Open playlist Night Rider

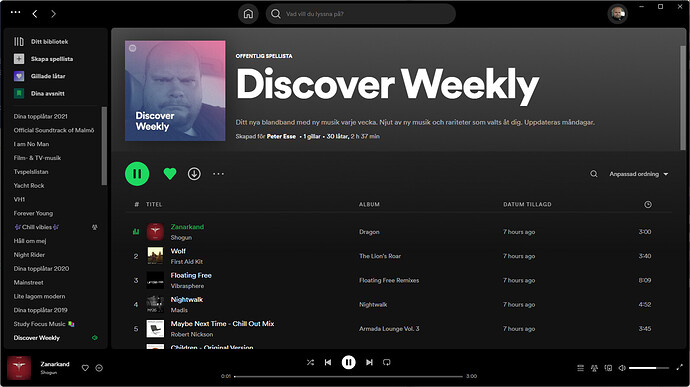(29, 254)
